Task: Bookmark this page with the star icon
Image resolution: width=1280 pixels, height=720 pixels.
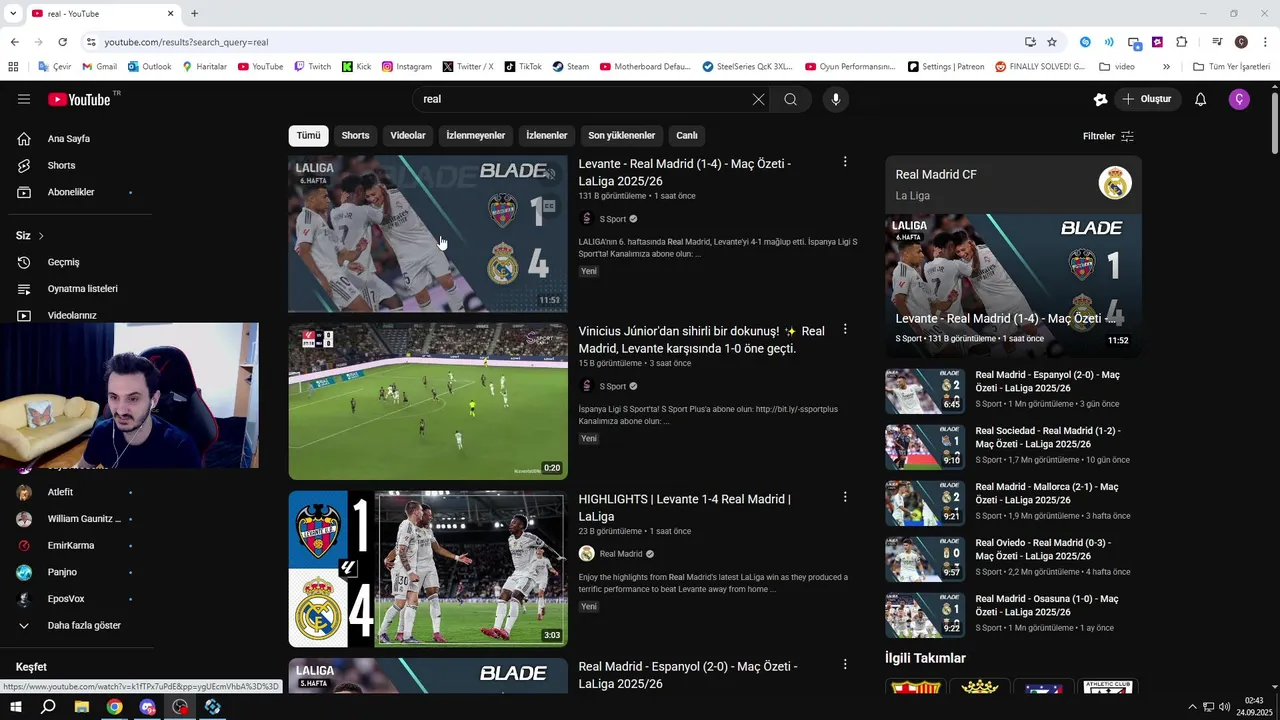Action: pos(1052,42)
